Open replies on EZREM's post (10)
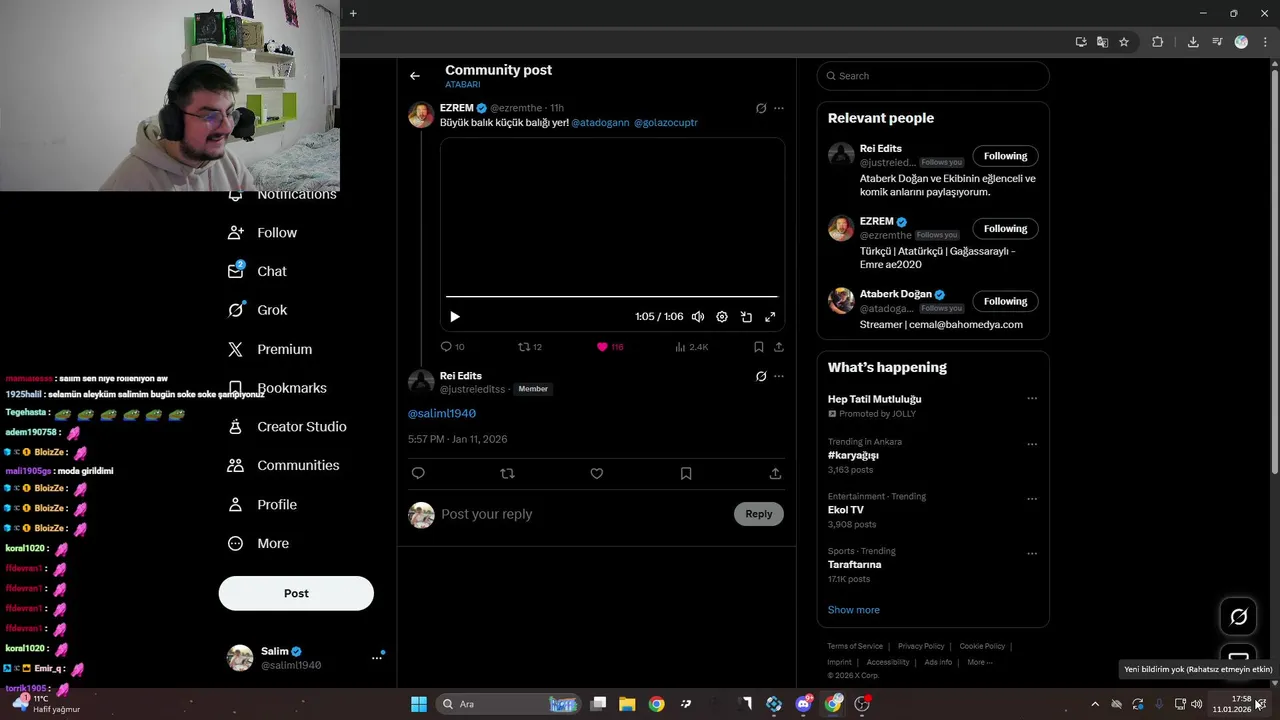1280x720 pixels. coord(452,347)
